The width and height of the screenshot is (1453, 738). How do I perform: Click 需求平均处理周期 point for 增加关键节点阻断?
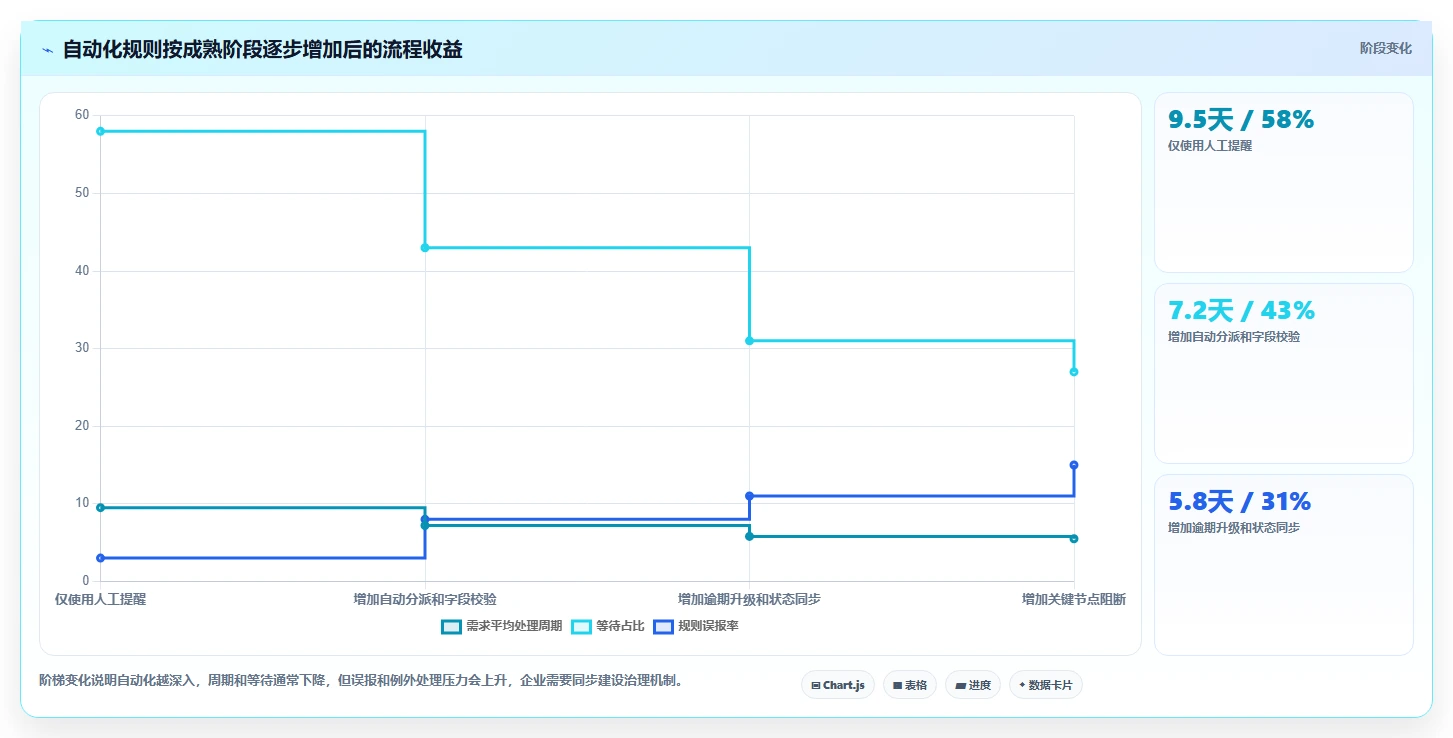coord(1074,538)
